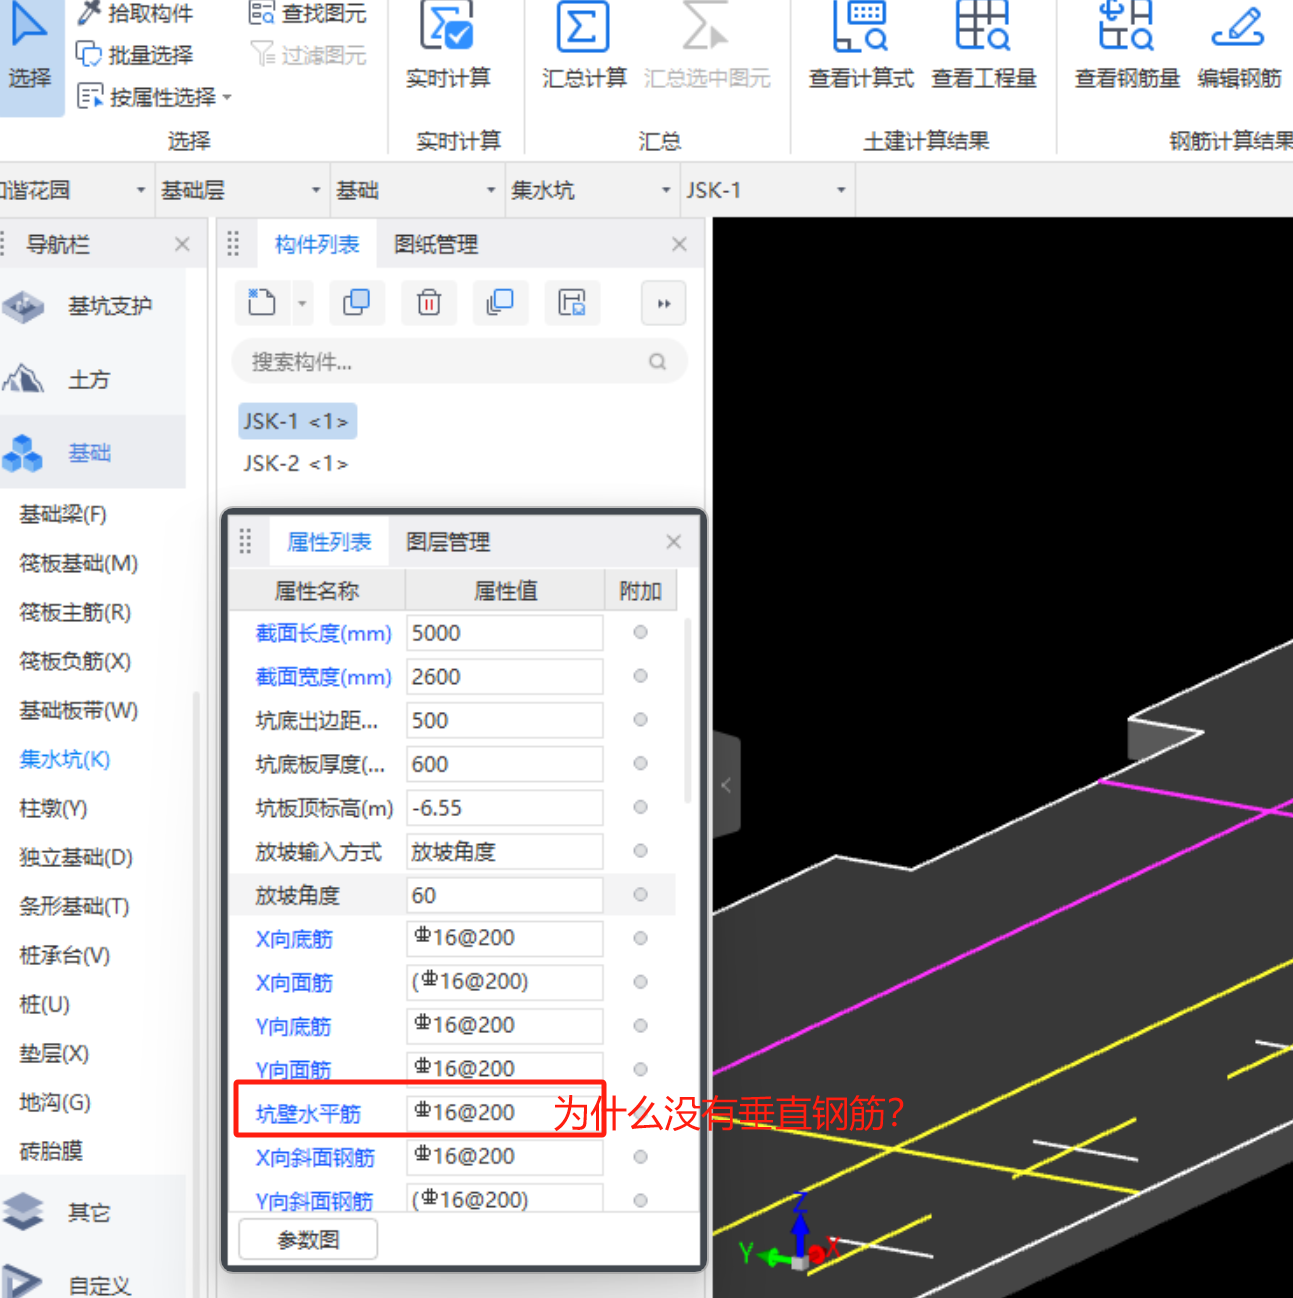This screenshot has width=1293, height=1298.
Task: Toggle 附加 radio for 坑底板厚度 row
Action: tap(641, 763)
